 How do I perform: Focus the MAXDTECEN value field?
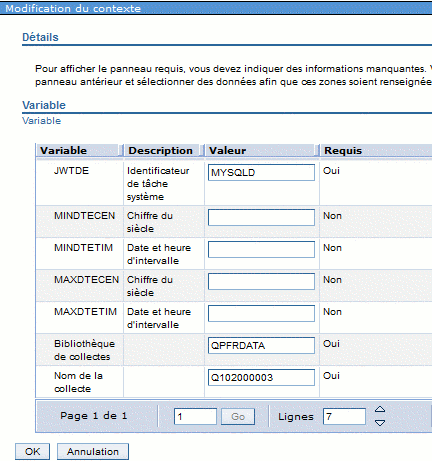(261, 281)
